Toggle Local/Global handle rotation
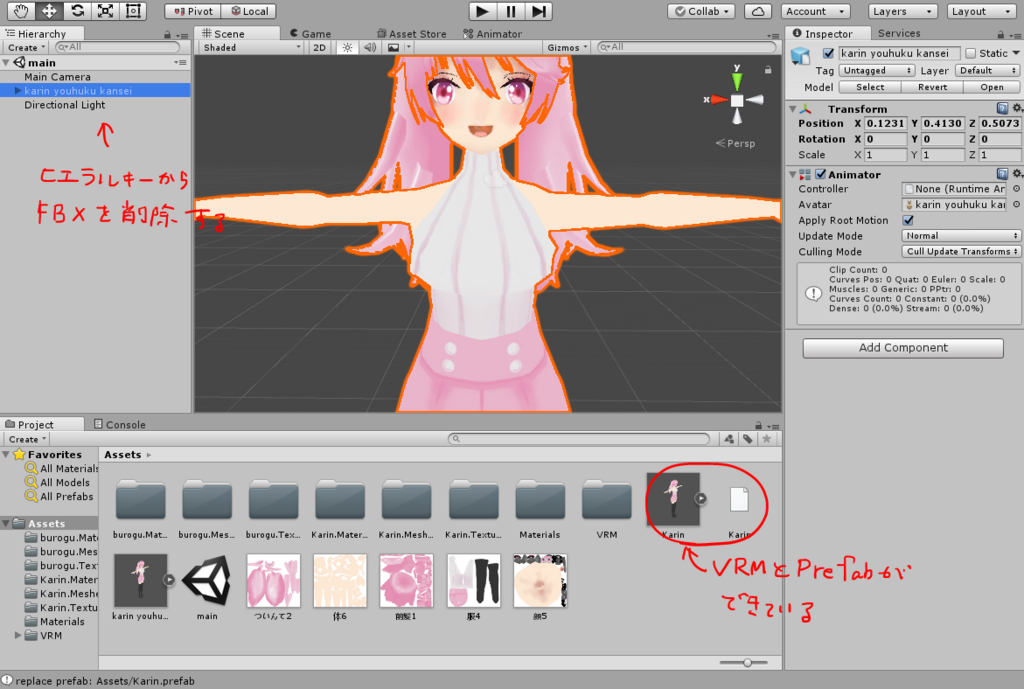Image resolution: width=1024 pixels, height=689 pixels. [x=249, y=11]
